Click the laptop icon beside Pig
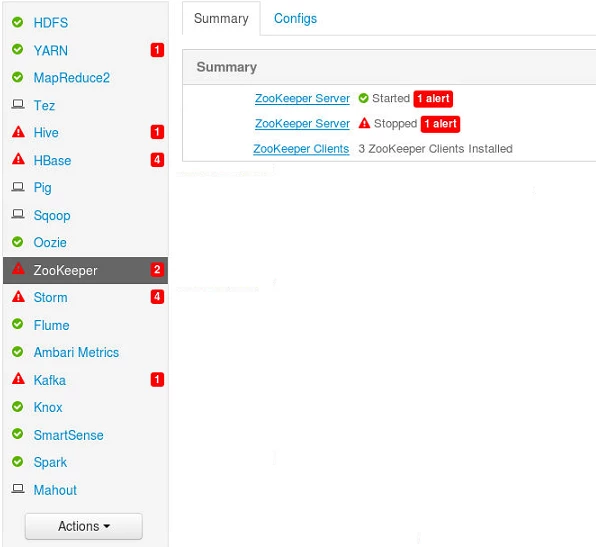This screenshot has width=596, height=547. tap(18, 187)
